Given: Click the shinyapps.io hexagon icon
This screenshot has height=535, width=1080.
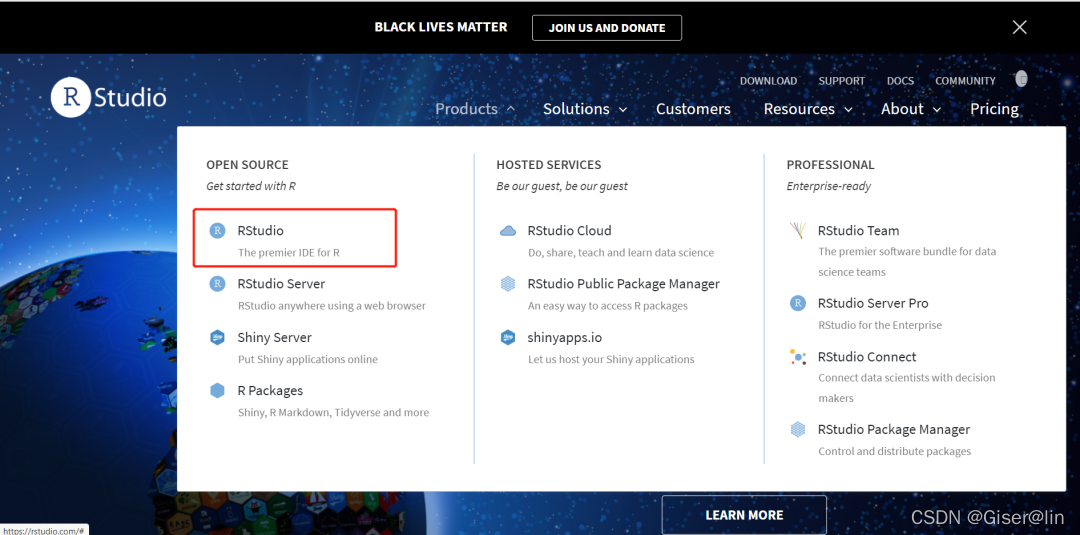Looking at the screenshot, I should [x=508, y=337].
